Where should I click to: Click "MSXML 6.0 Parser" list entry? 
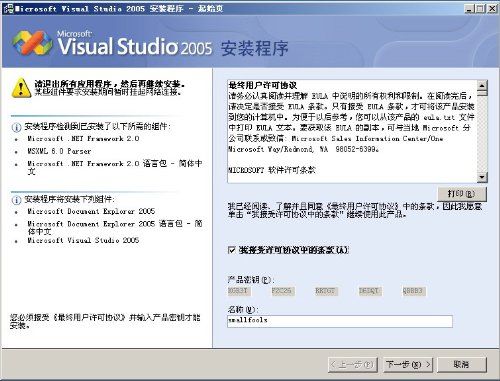coord(59,151)
